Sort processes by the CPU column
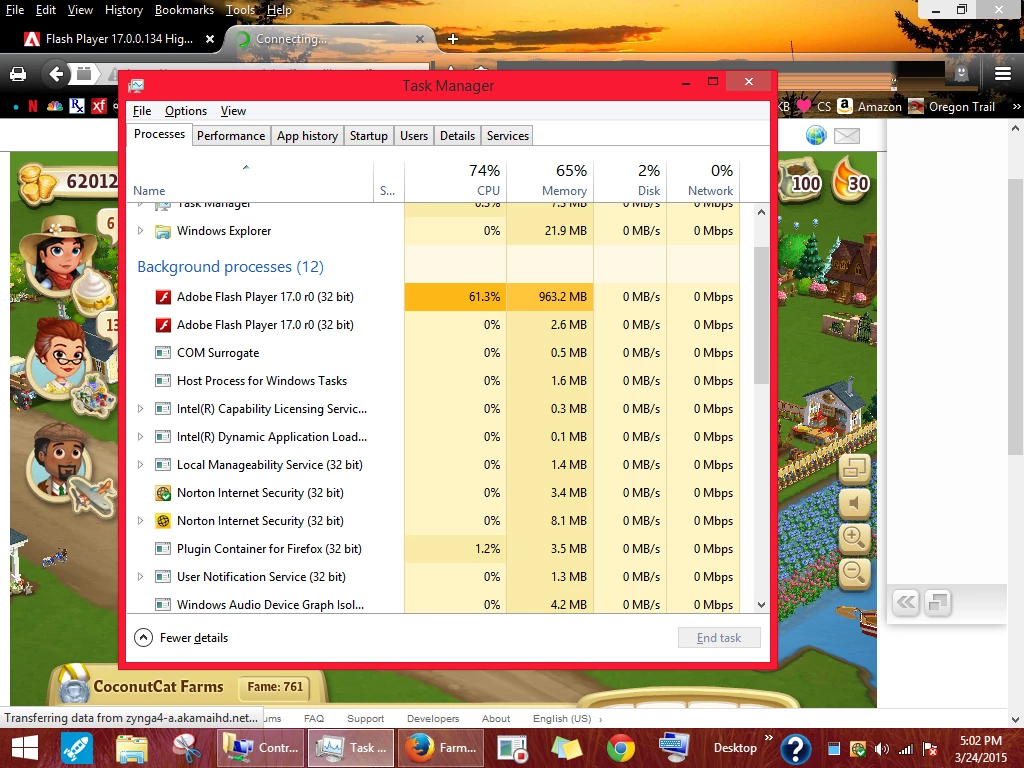This screenshot has height=768, width=1024. click(455, 180)
